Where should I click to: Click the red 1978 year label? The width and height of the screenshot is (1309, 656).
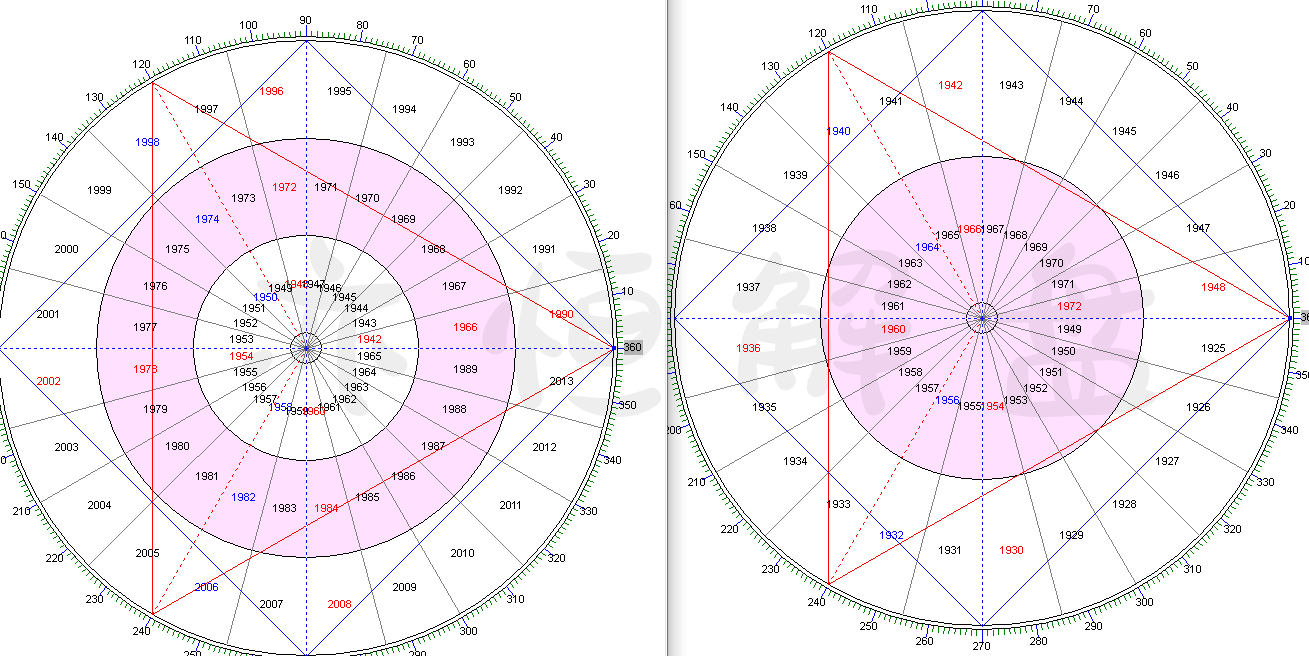(145, 369)
